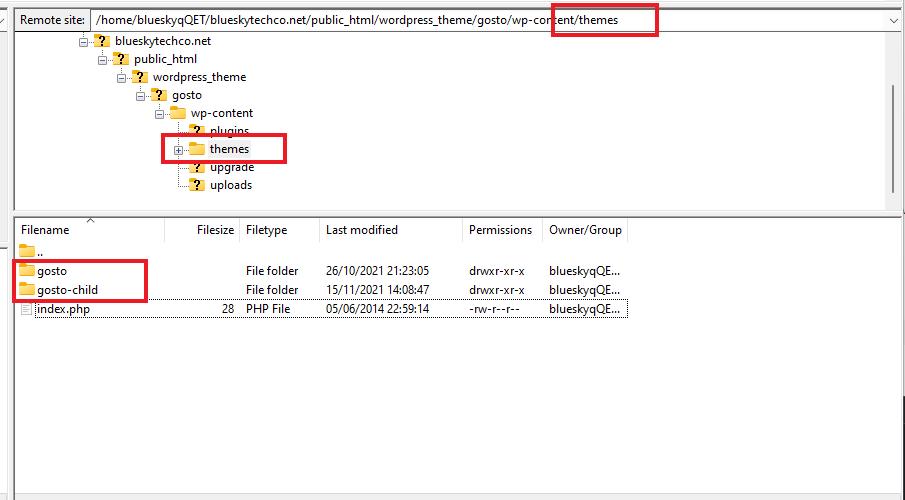Select uploads folder in the tree
Viewport: 905px width, 500px height.
[231, 185]
